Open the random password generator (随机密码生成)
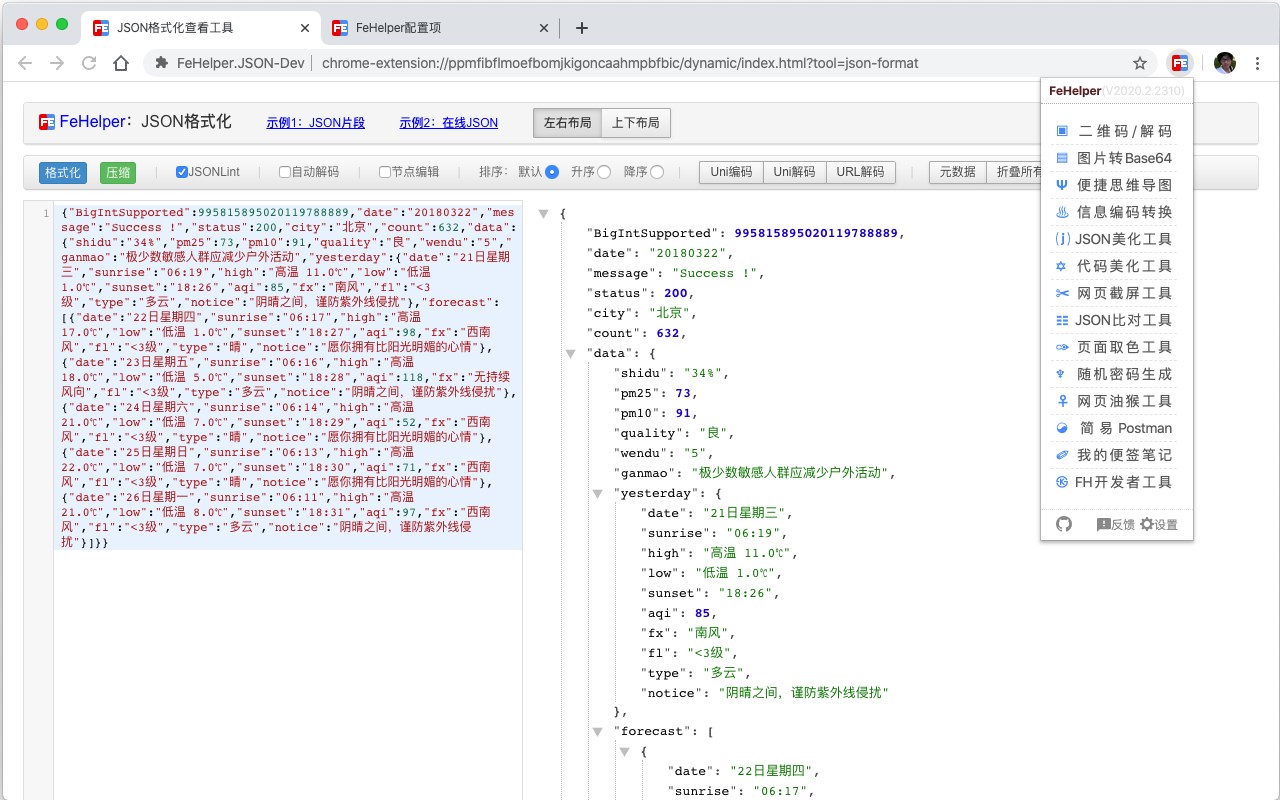This screenshot has height=800, width=1280. (x=1115, y=374)
